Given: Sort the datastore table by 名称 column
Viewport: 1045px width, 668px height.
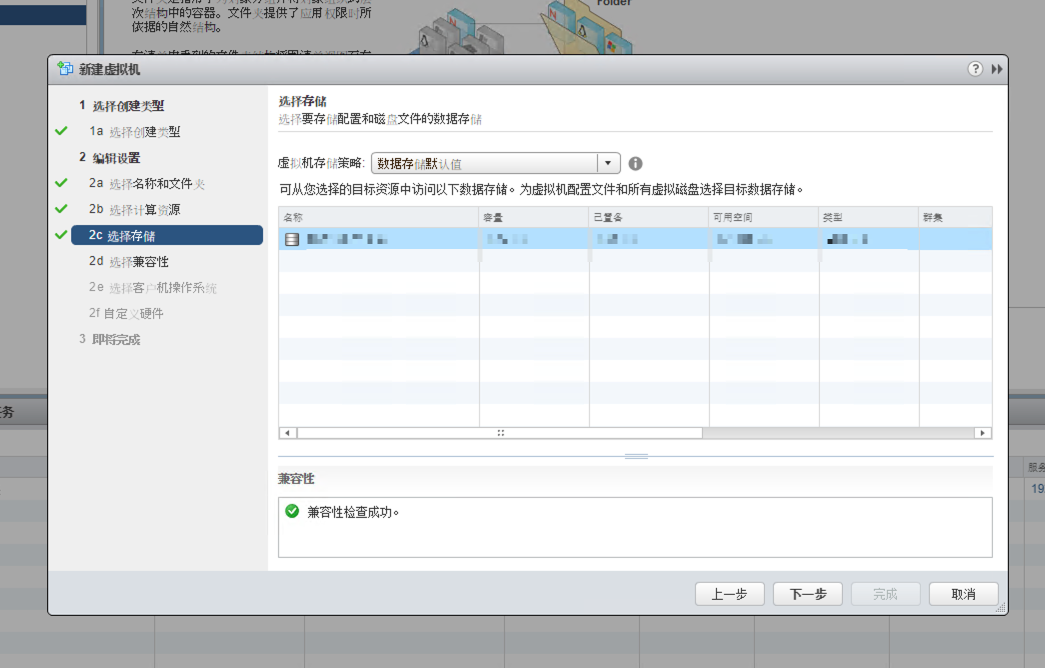Looking at the screenshot, I should (x=378, y=217).
